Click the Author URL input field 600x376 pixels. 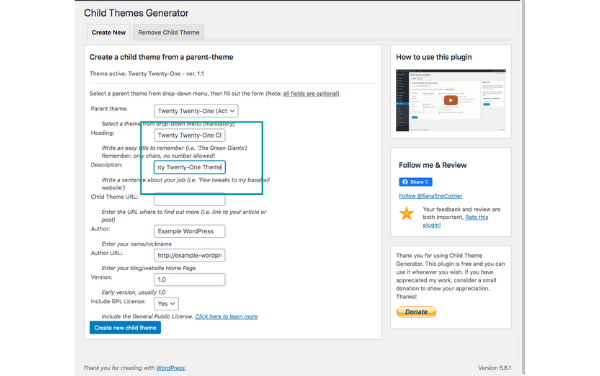pos(189,255)
